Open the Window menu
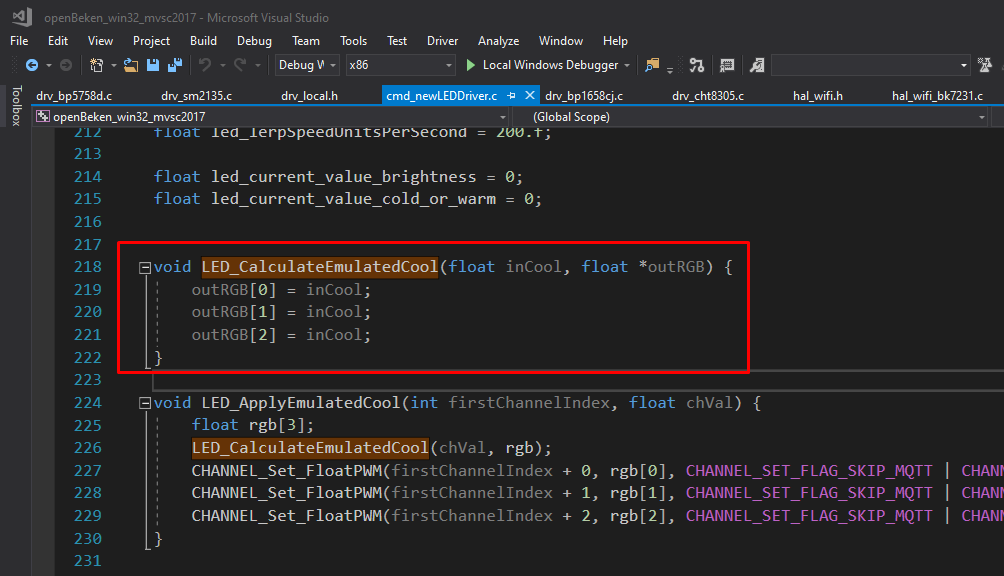This screenshot has height=576, width=1004. 561,41
